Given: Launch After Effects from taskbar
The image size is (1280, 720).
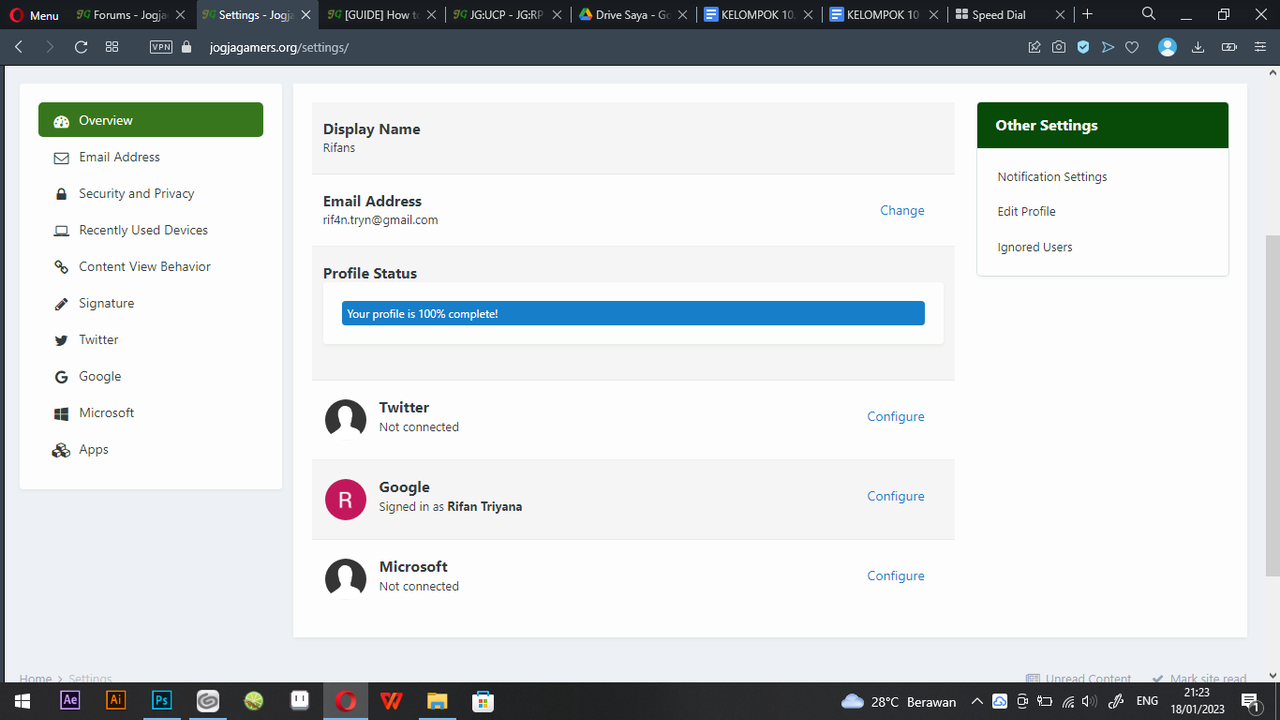Looking at the screenshot, I should [x=70, y=700].
